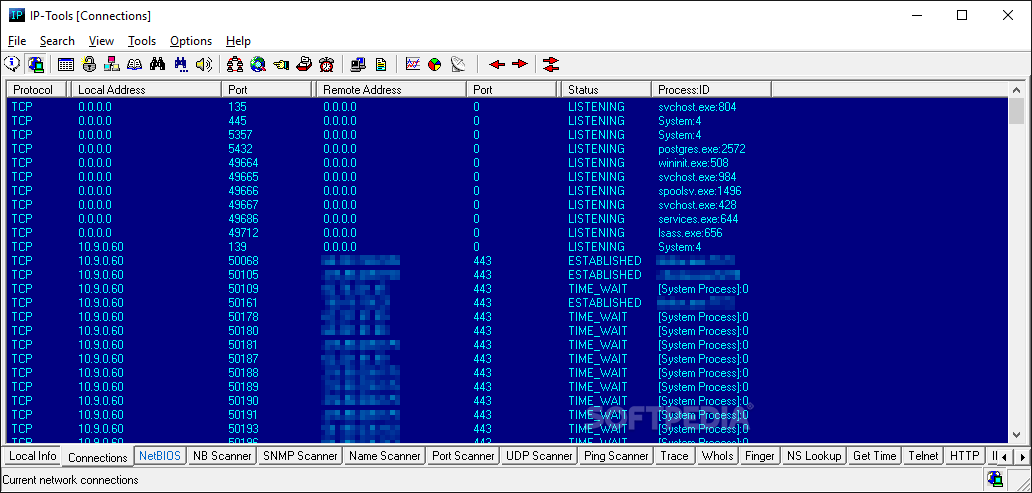Screen dimensions: 1032x493
Task: Select the lsass.exe:656 row
Action: click(507, 233)
